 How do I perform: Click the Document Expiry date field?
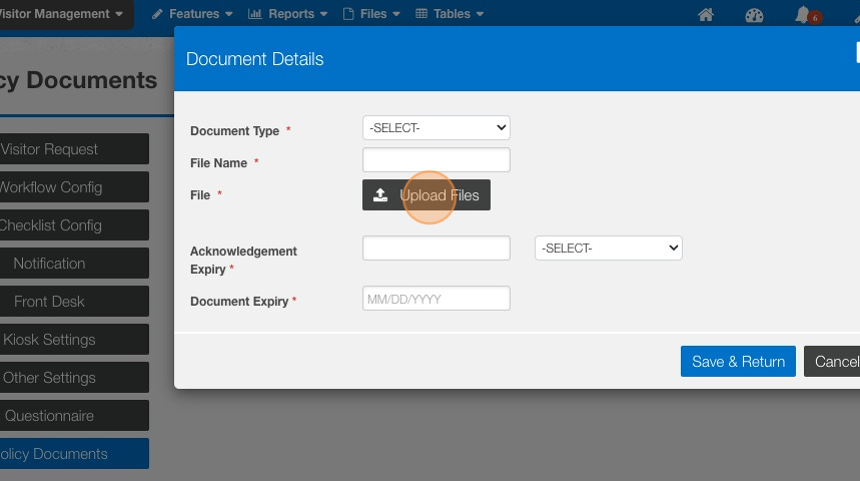(x=436, y=298)
